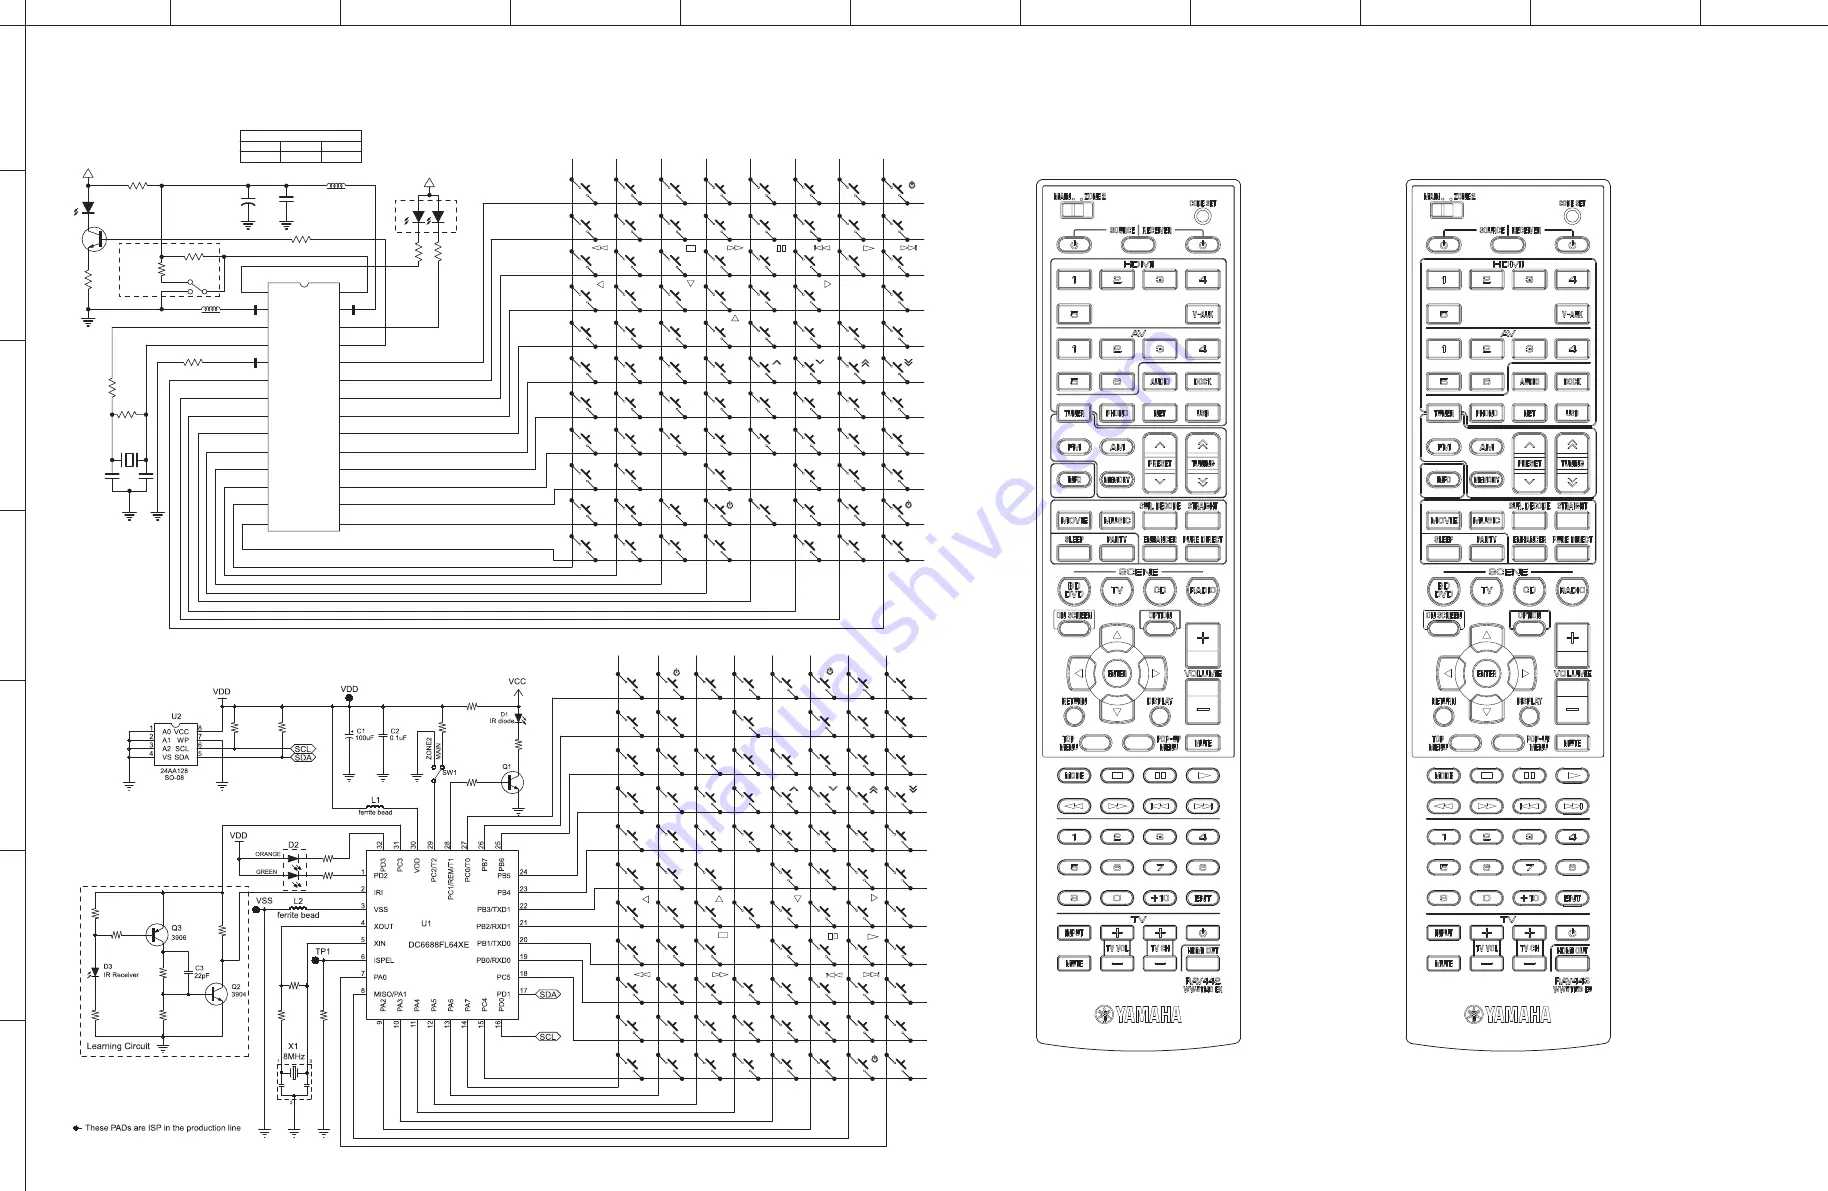Click the SCL flag next to U2
This screenshot has height=1191, width=1828.
303,749
